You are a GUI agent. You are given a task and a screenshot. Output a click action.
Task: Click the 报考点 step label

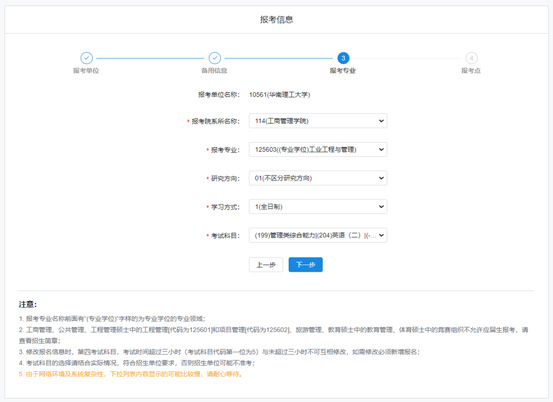point(471,71)
